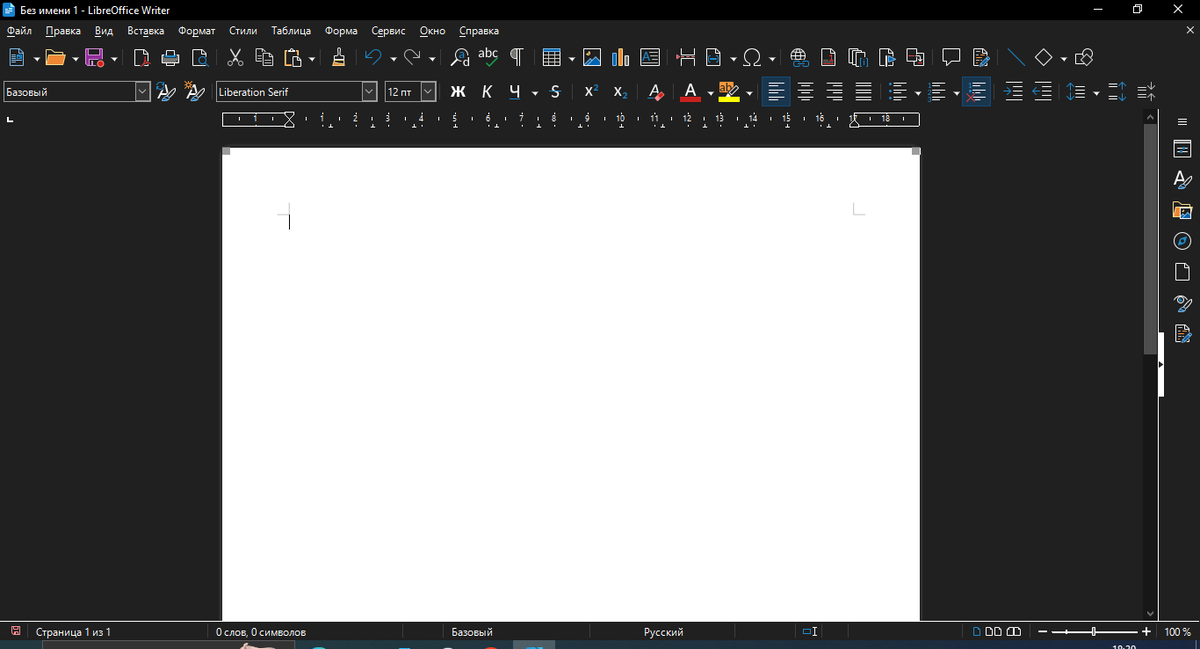
Task: Click the 100 % zoom level
Action: click(1178, 632)
